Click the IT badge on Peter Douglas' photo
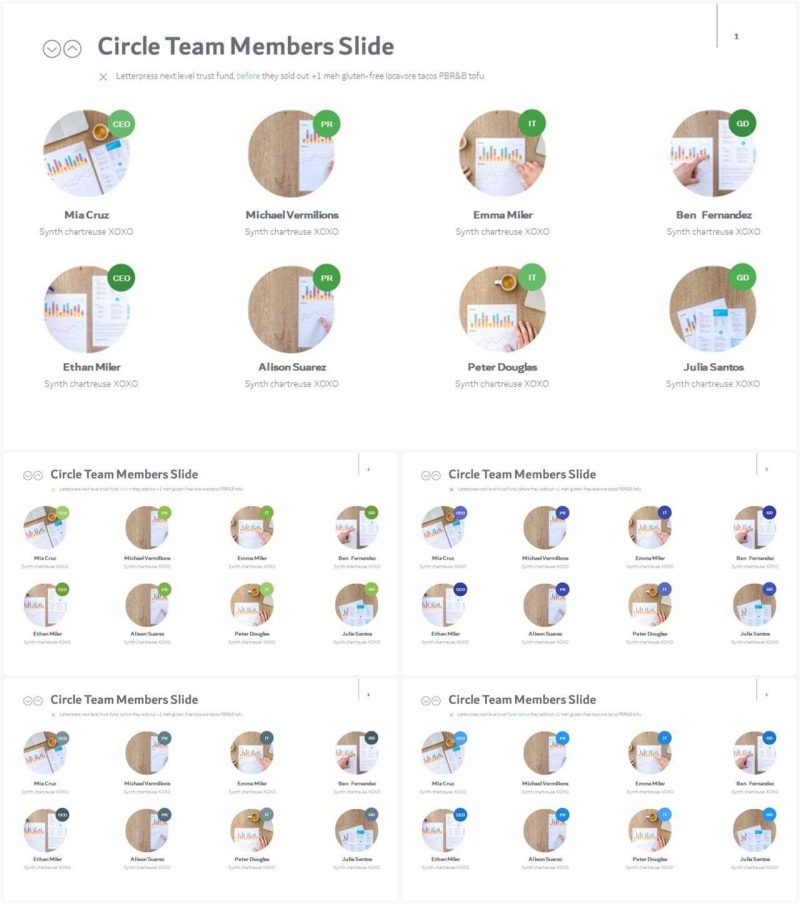Viewport: 800px width, 904px height. pos(531,277)
